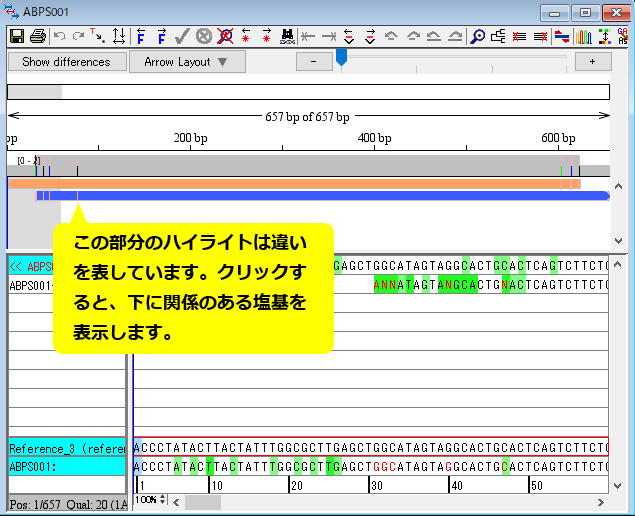Click the binoculars find-sequence icon
The height and width of the screenshot is (516, 635).
point(287,37)
